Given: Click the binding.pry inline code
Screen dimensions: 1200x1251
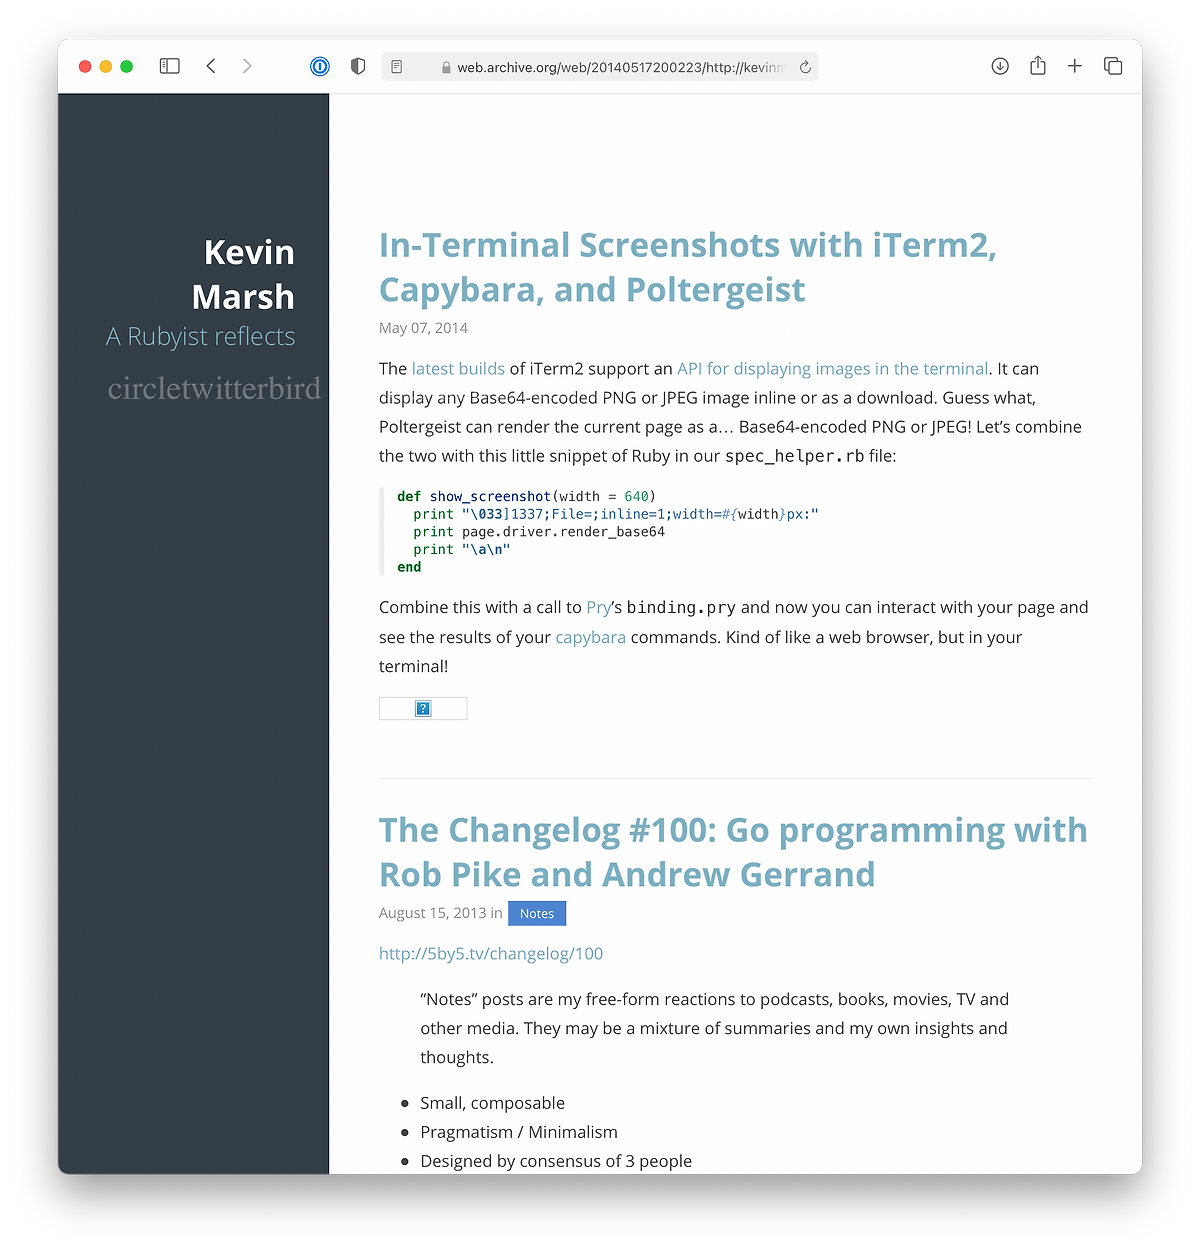Looking at the screenshot, I should [x=681, y=607].
